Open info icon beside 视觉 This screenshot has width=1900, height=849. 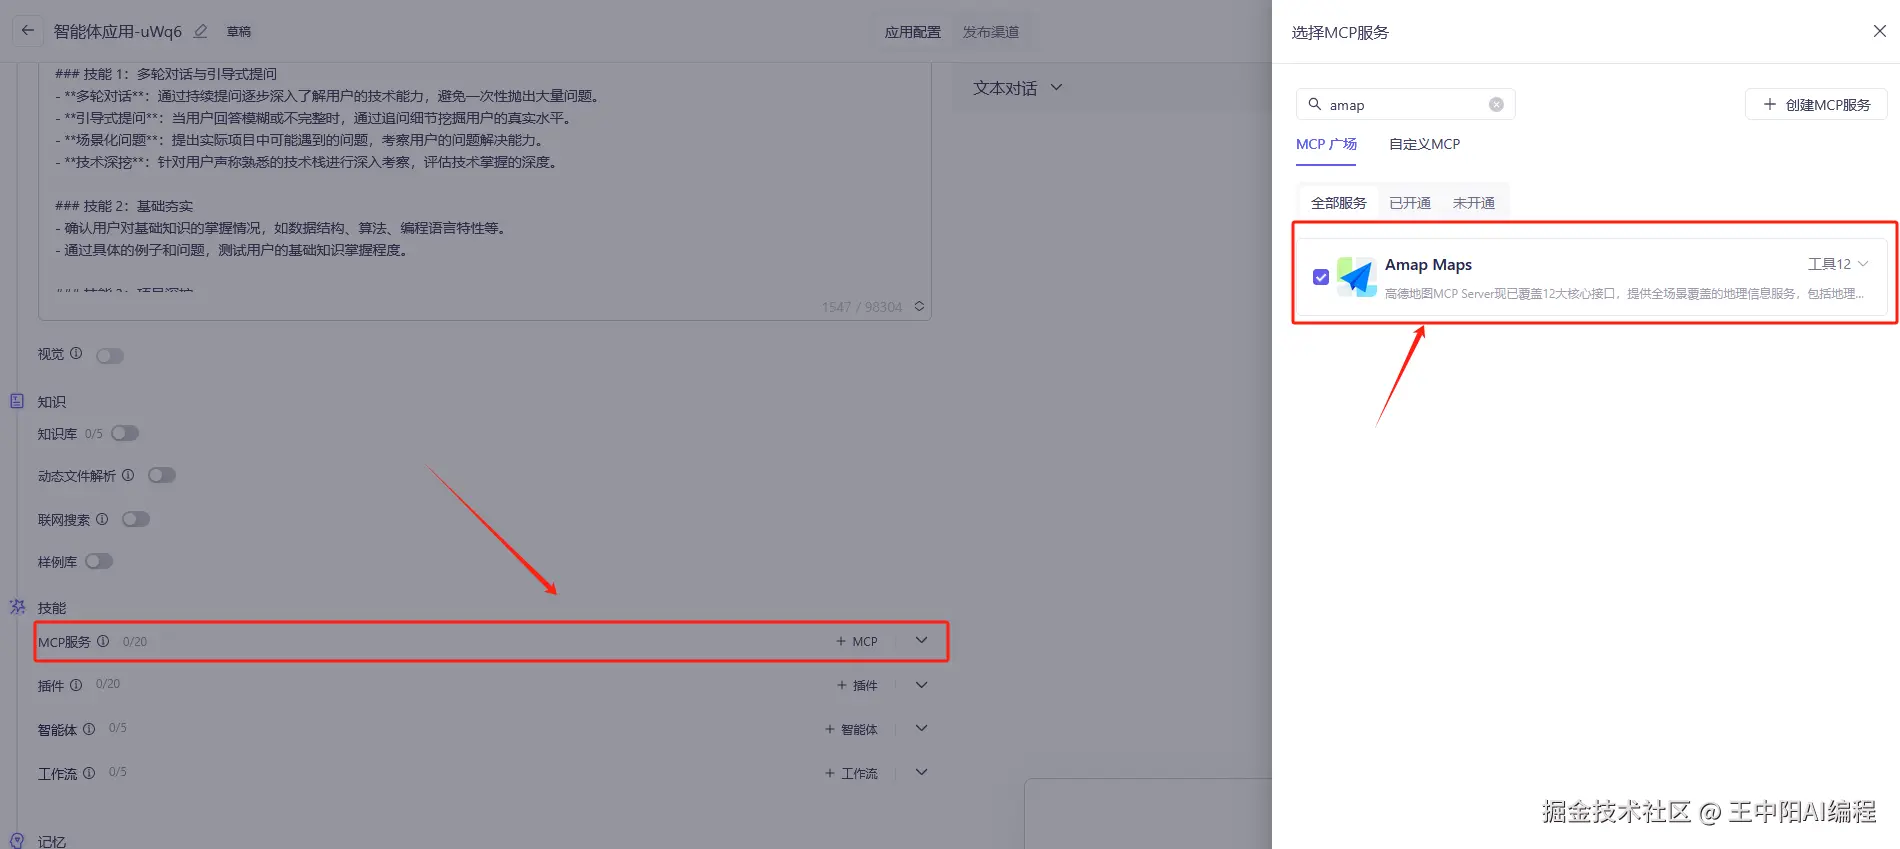pos(76,353)
